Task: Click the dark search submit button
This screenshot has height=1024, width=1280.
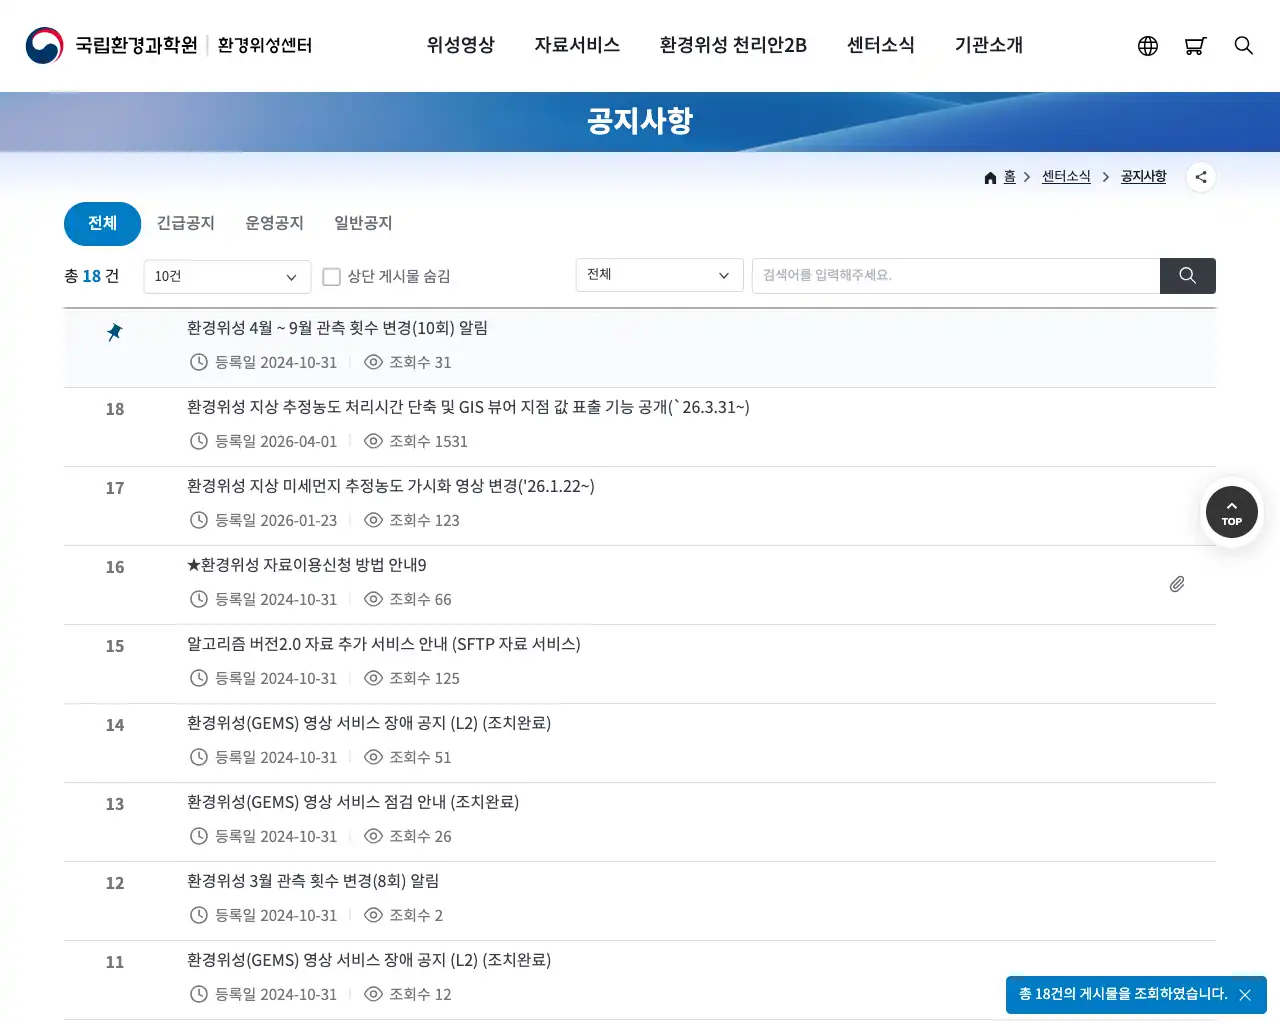Action: [1188, 276]
